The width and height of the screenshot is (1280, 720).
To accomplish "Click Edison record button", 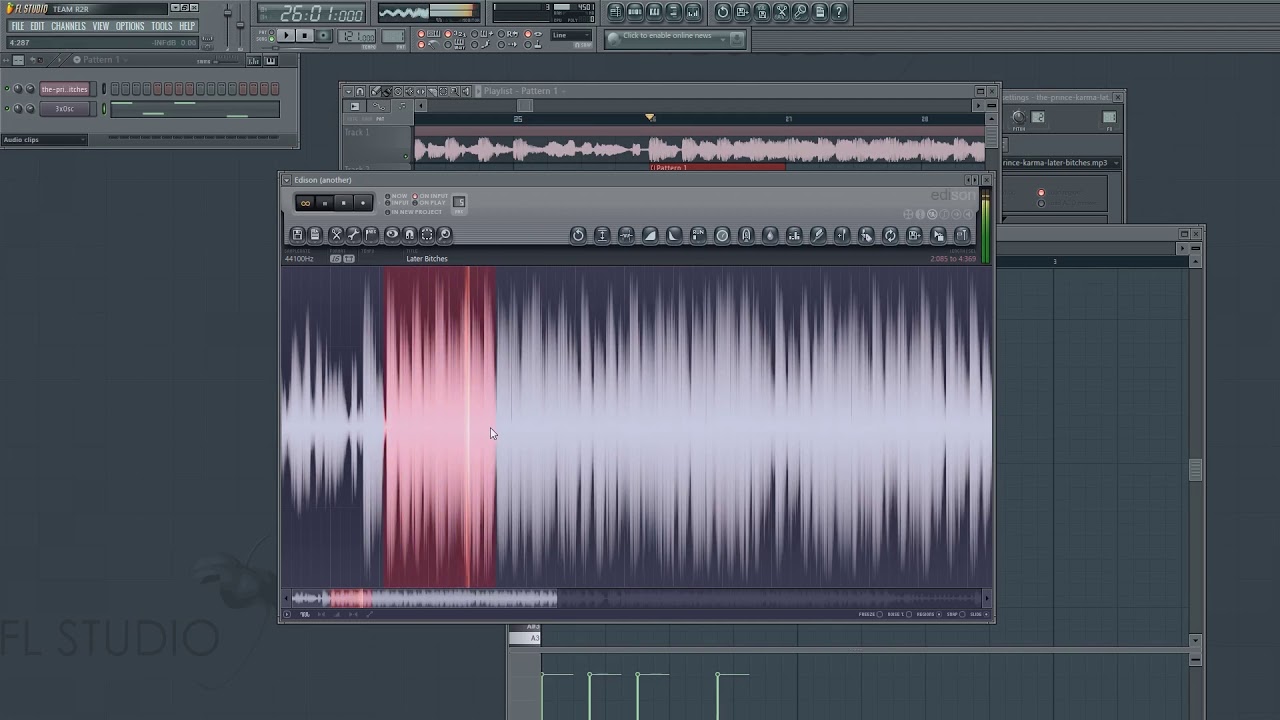I will pyautogui.click(x=363, y=203).
